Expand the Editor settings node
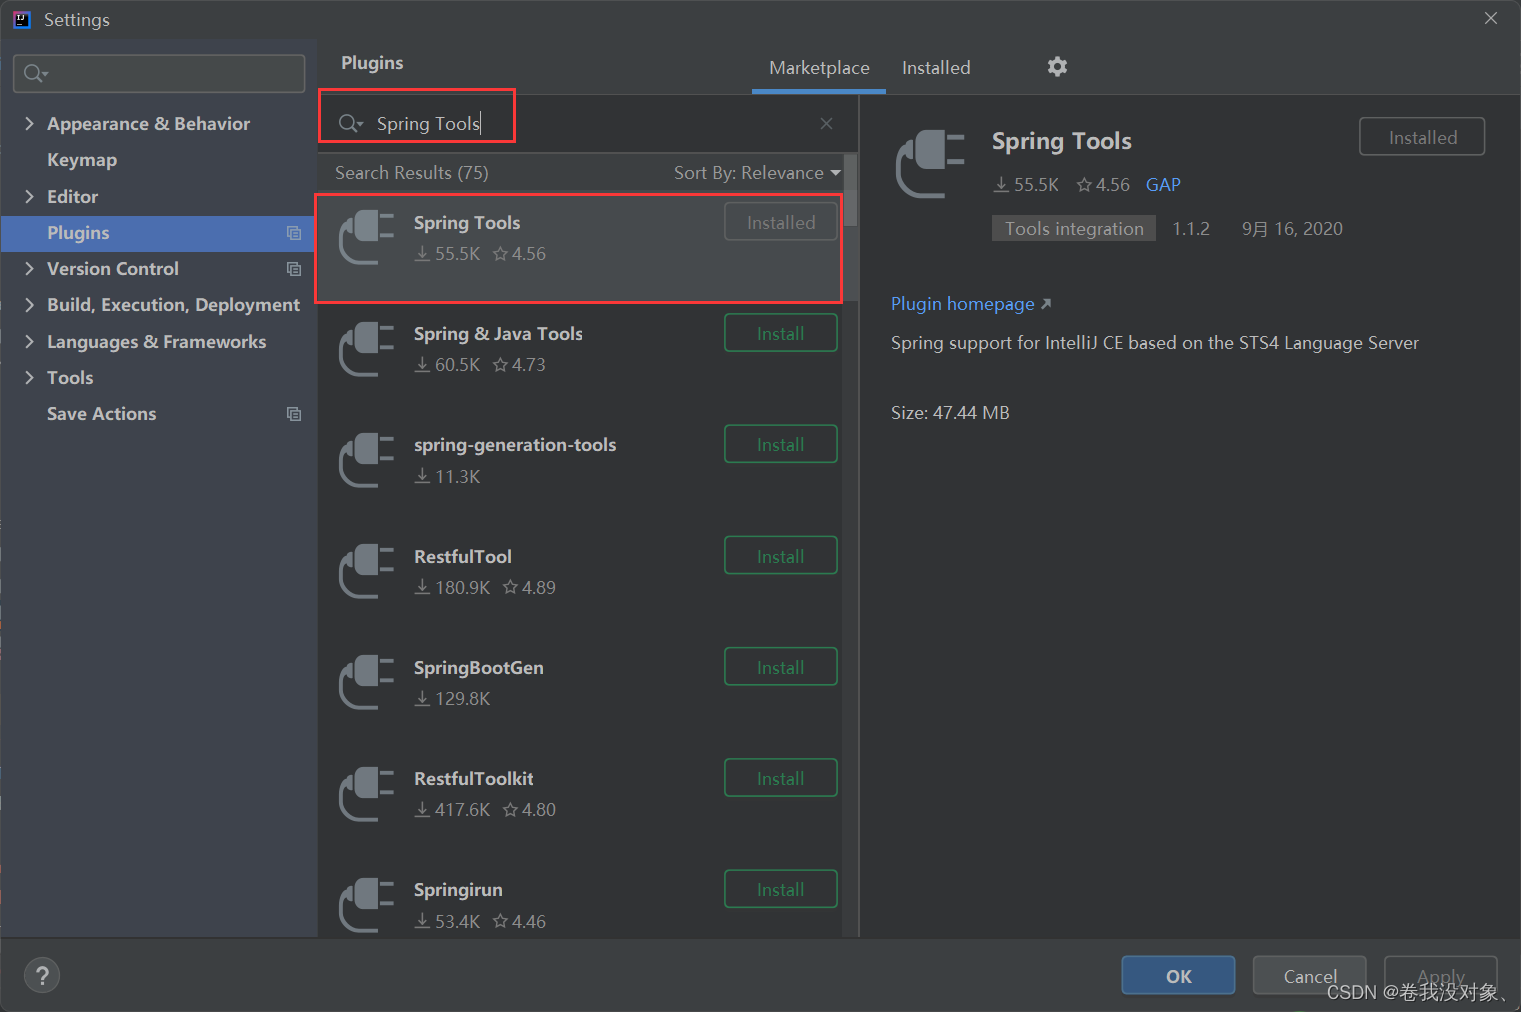 [29, 197]
